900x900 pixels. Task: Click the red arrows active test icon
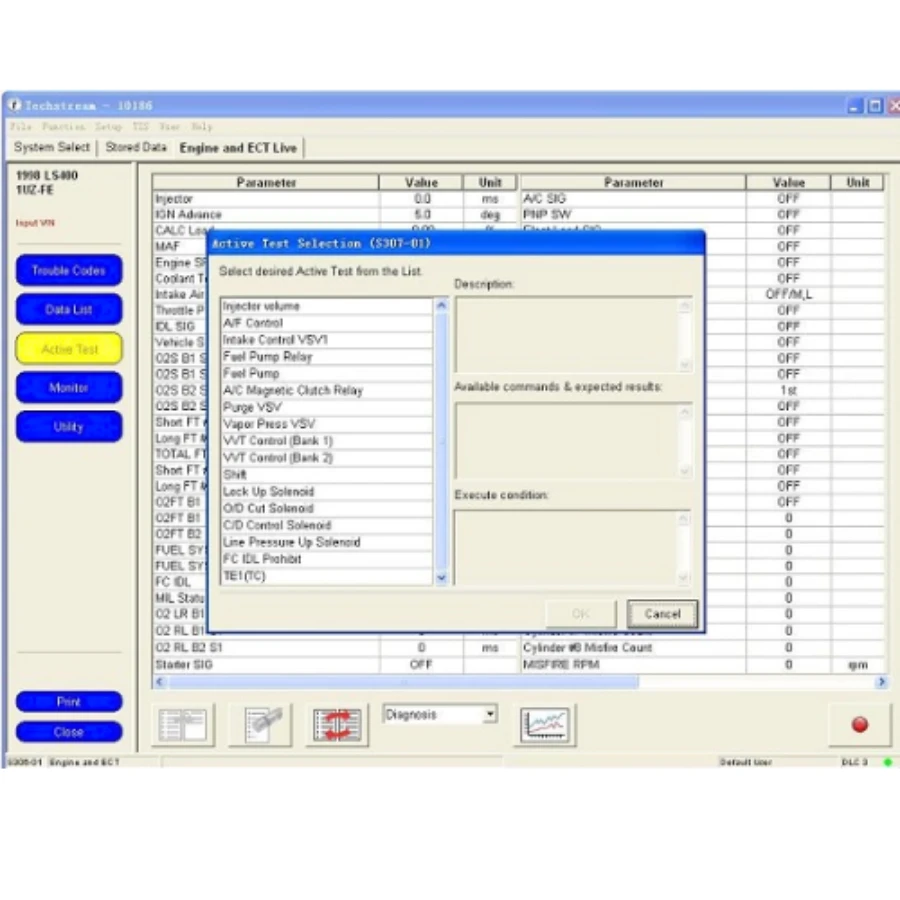point(337,725)
